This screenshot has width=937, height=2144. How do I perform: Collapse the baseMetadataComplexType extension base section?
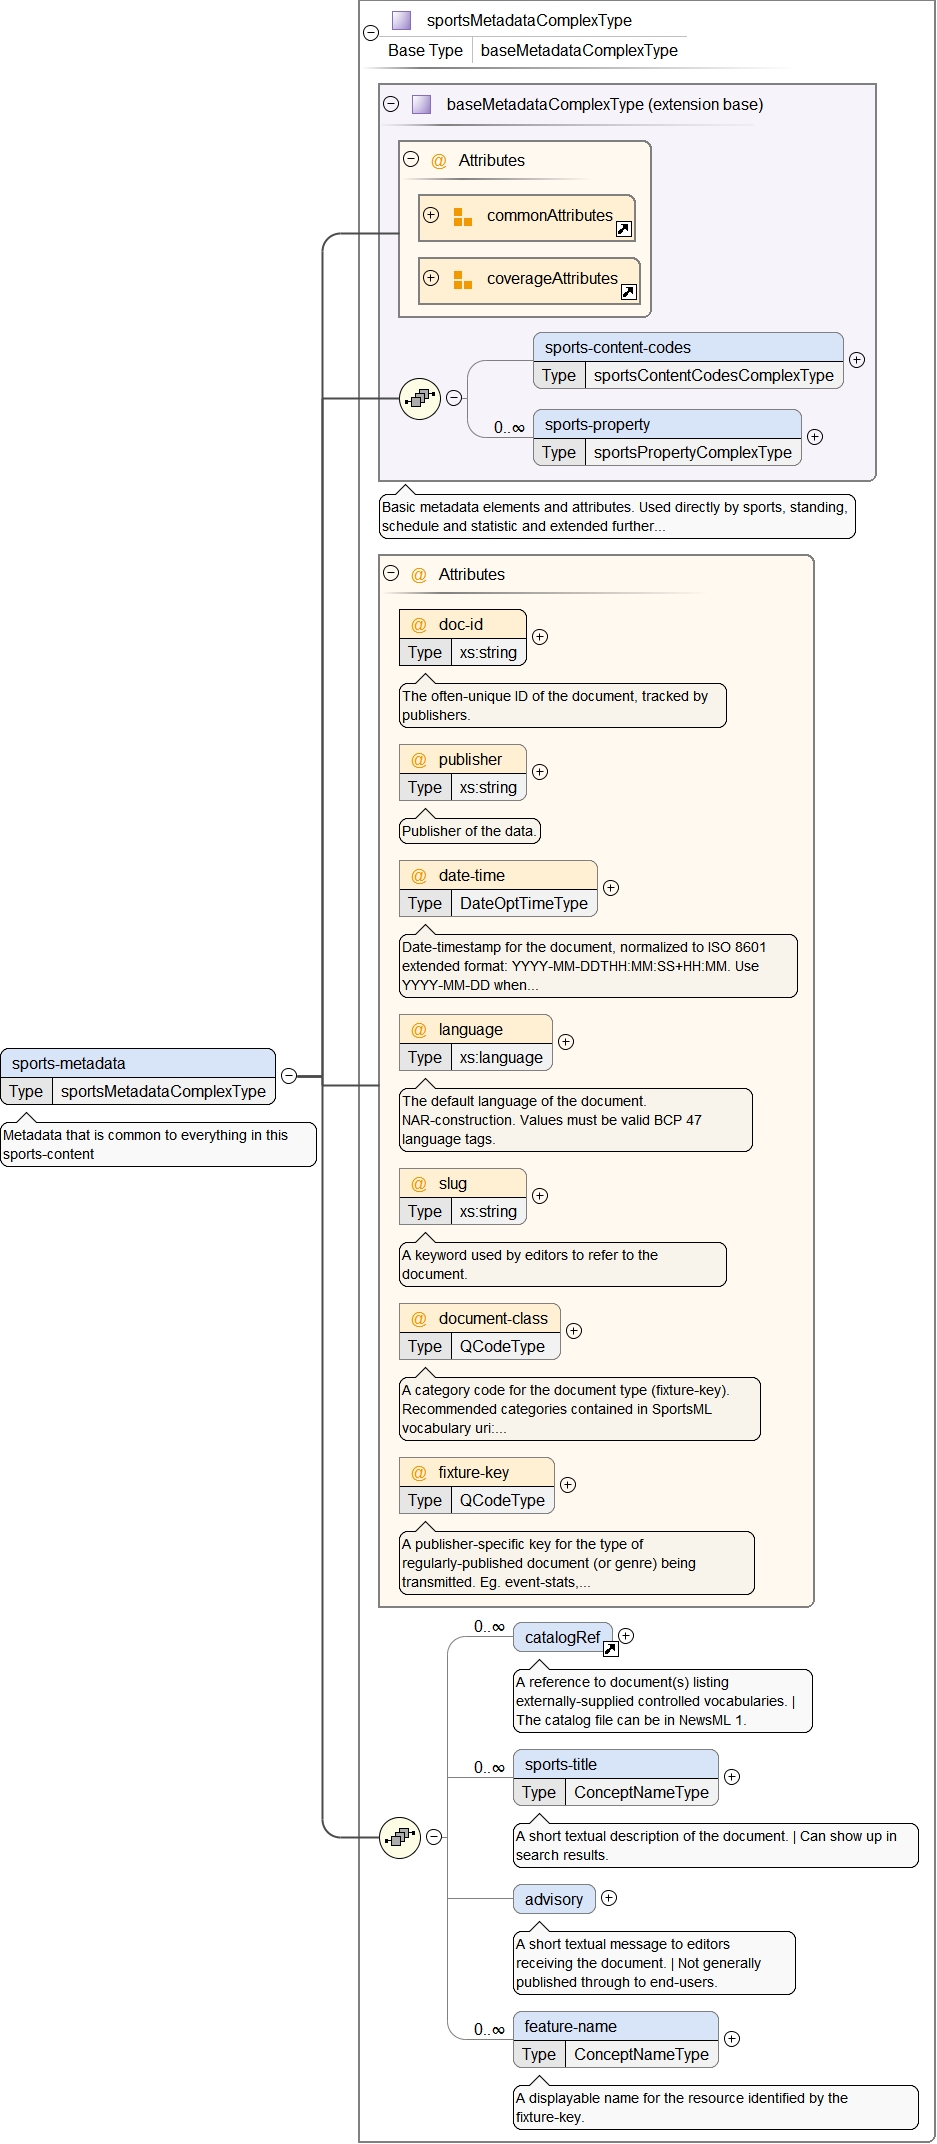click(391, 104)
